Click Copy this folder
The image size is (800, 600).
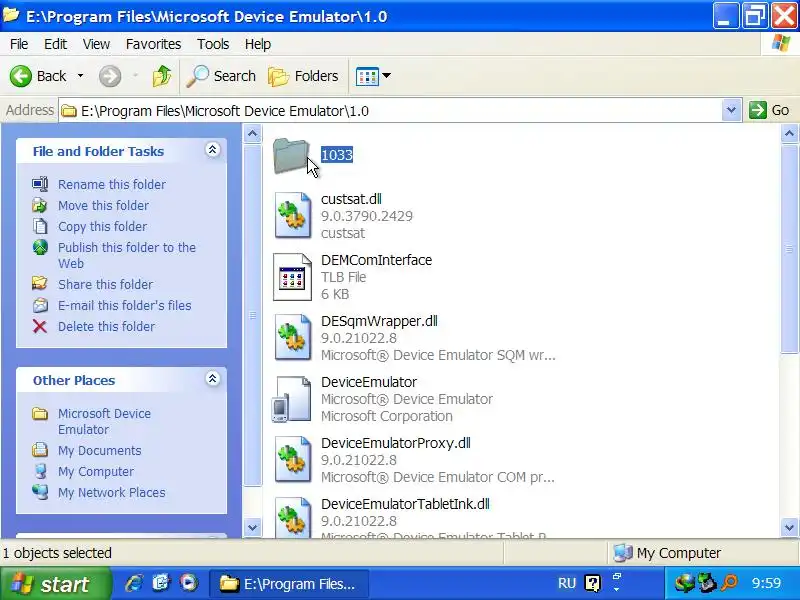point(102,226)
